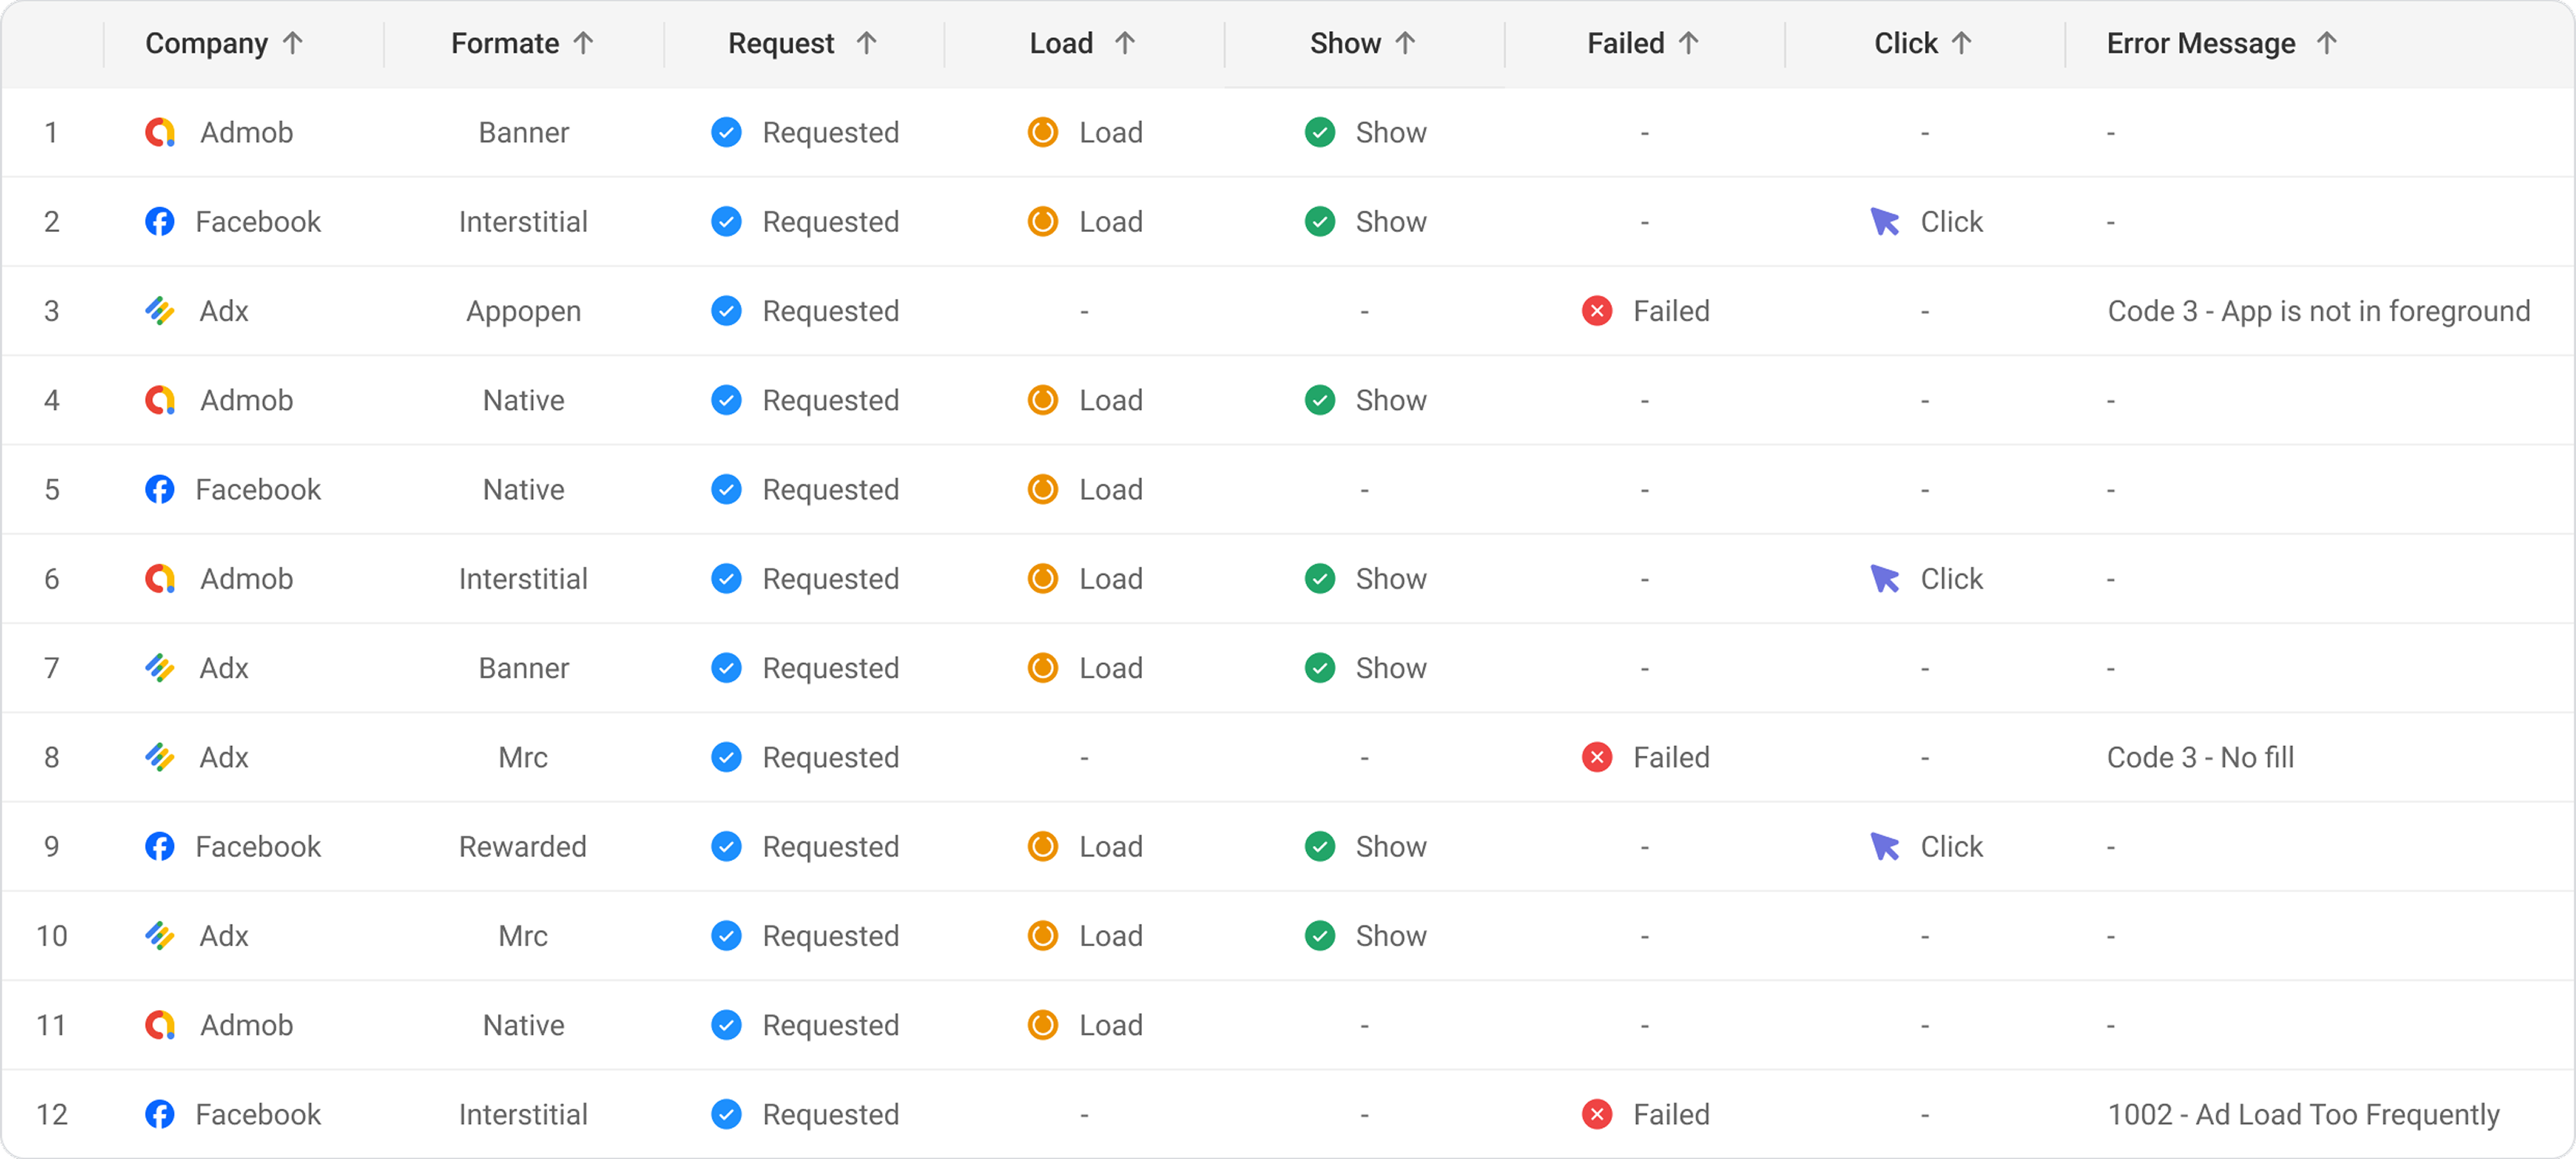
Task: Click the purple Click cursor icon in row 6
Action: (x=1885, y=579)
